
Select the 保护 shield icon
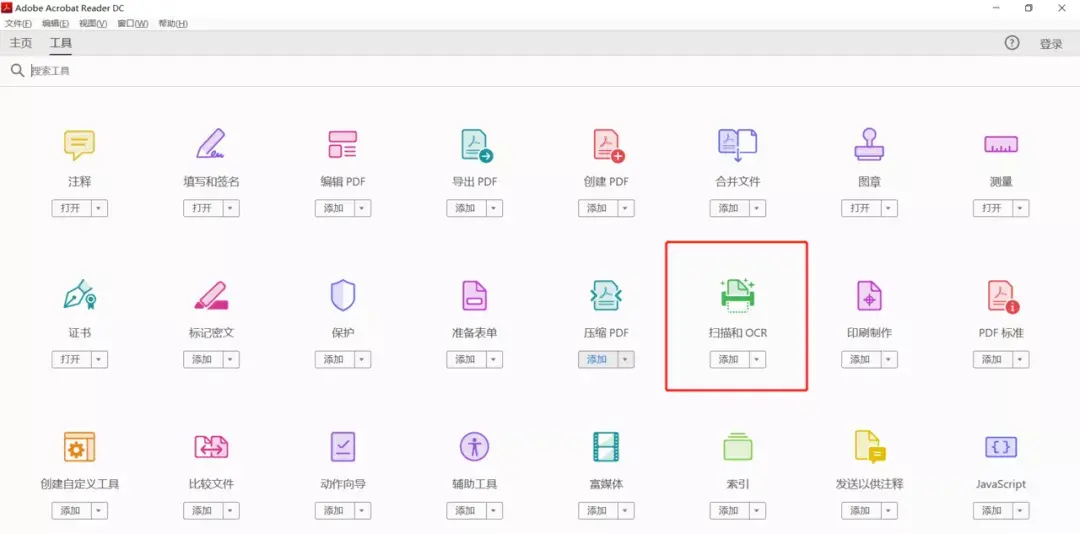coord(342,295)
